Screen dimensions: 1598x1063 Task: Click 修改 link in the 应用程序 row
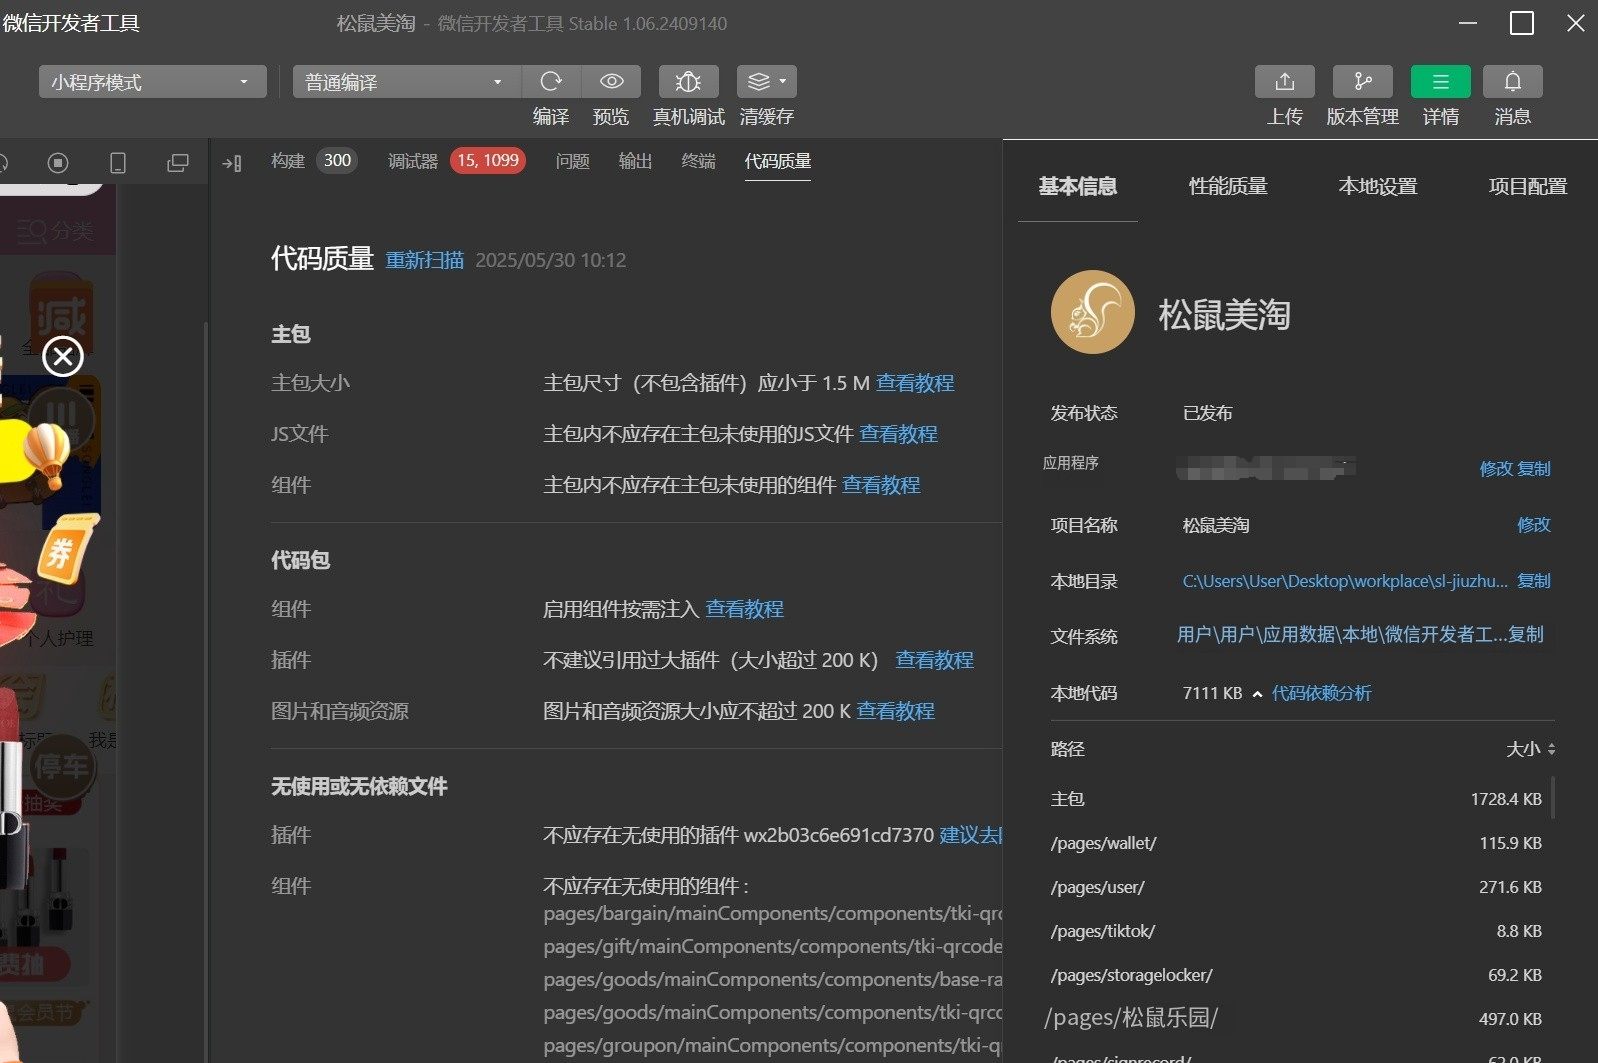point(1496,469)
